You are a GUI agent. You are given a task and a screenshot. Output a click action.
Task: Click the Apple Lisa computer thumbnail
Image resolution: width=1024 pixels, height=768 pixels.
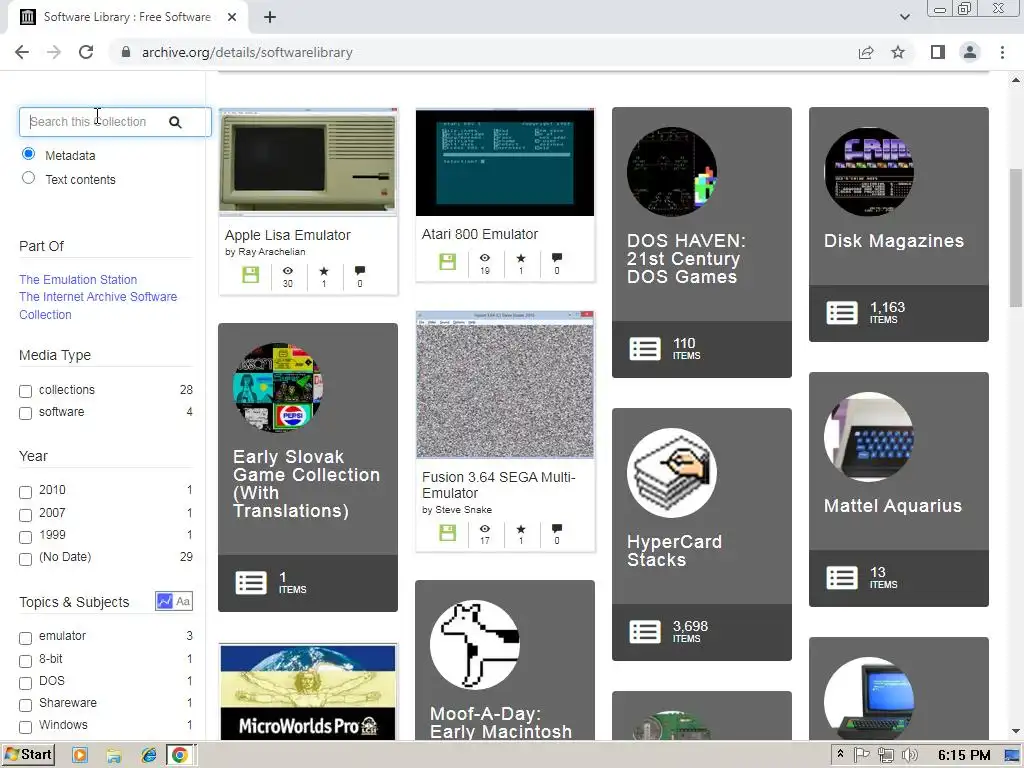[308, 162]
